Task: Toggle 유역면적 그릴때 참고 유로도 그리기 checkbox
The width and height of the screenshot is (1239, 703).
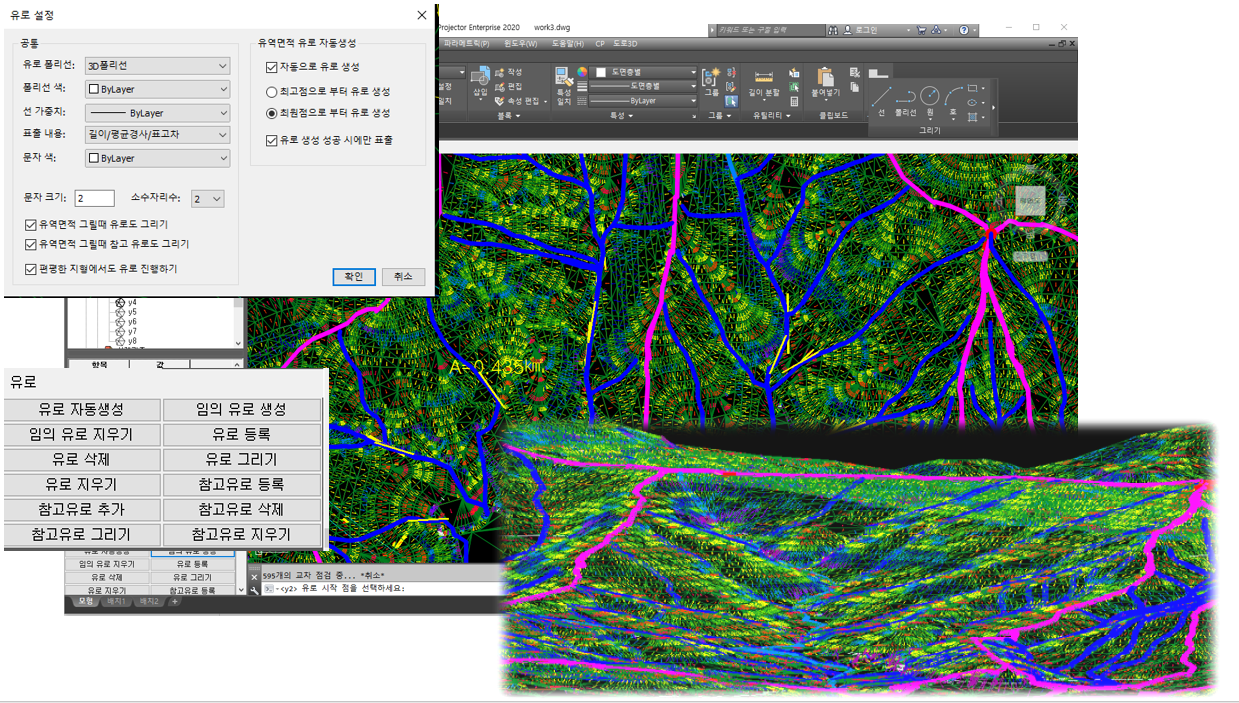Action: (x=31, y=244)
